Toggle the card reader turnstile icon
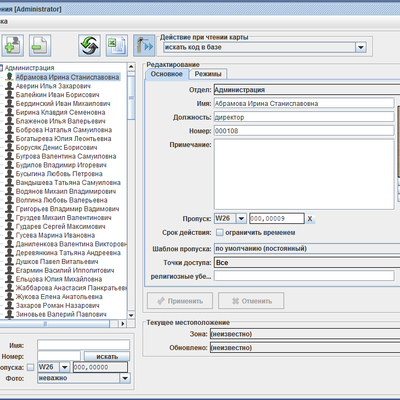 (144, 45)
